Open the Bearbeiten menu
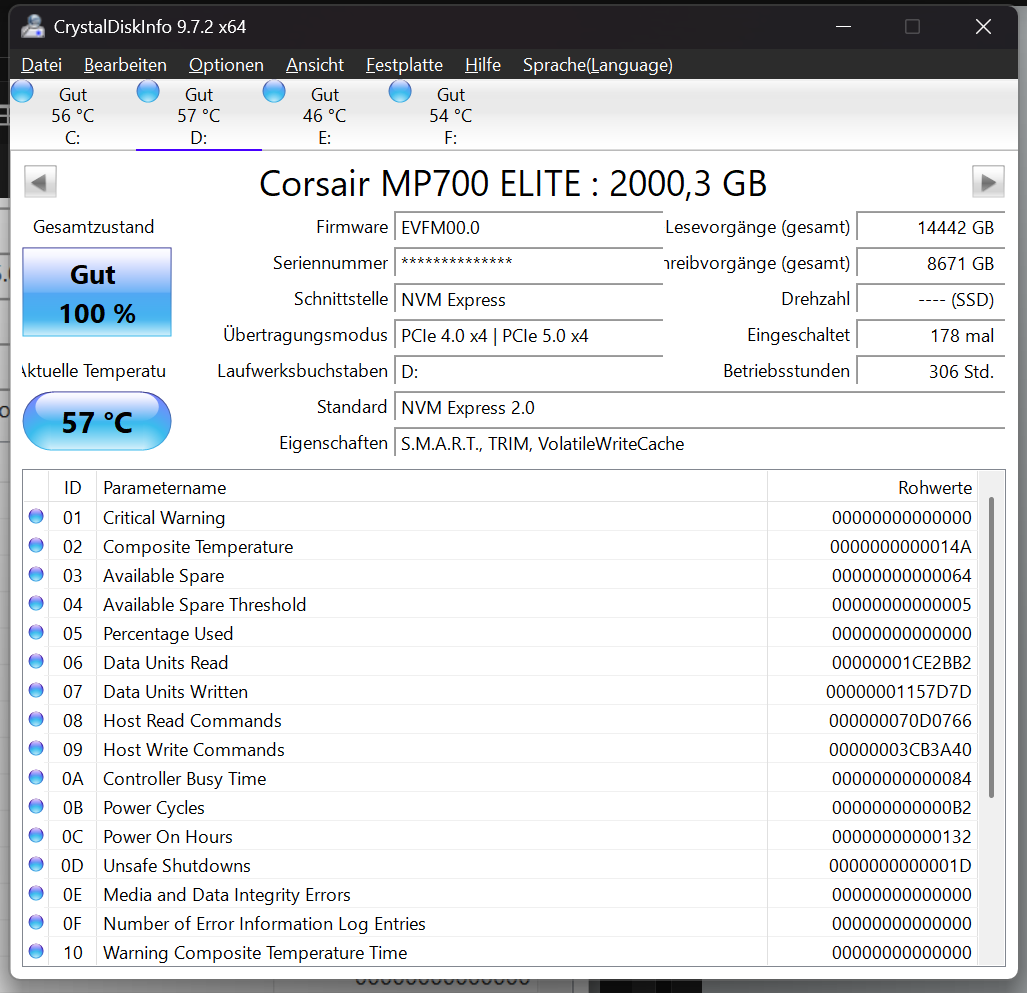Screen dimensions: 1027x993 click(125, 65)
